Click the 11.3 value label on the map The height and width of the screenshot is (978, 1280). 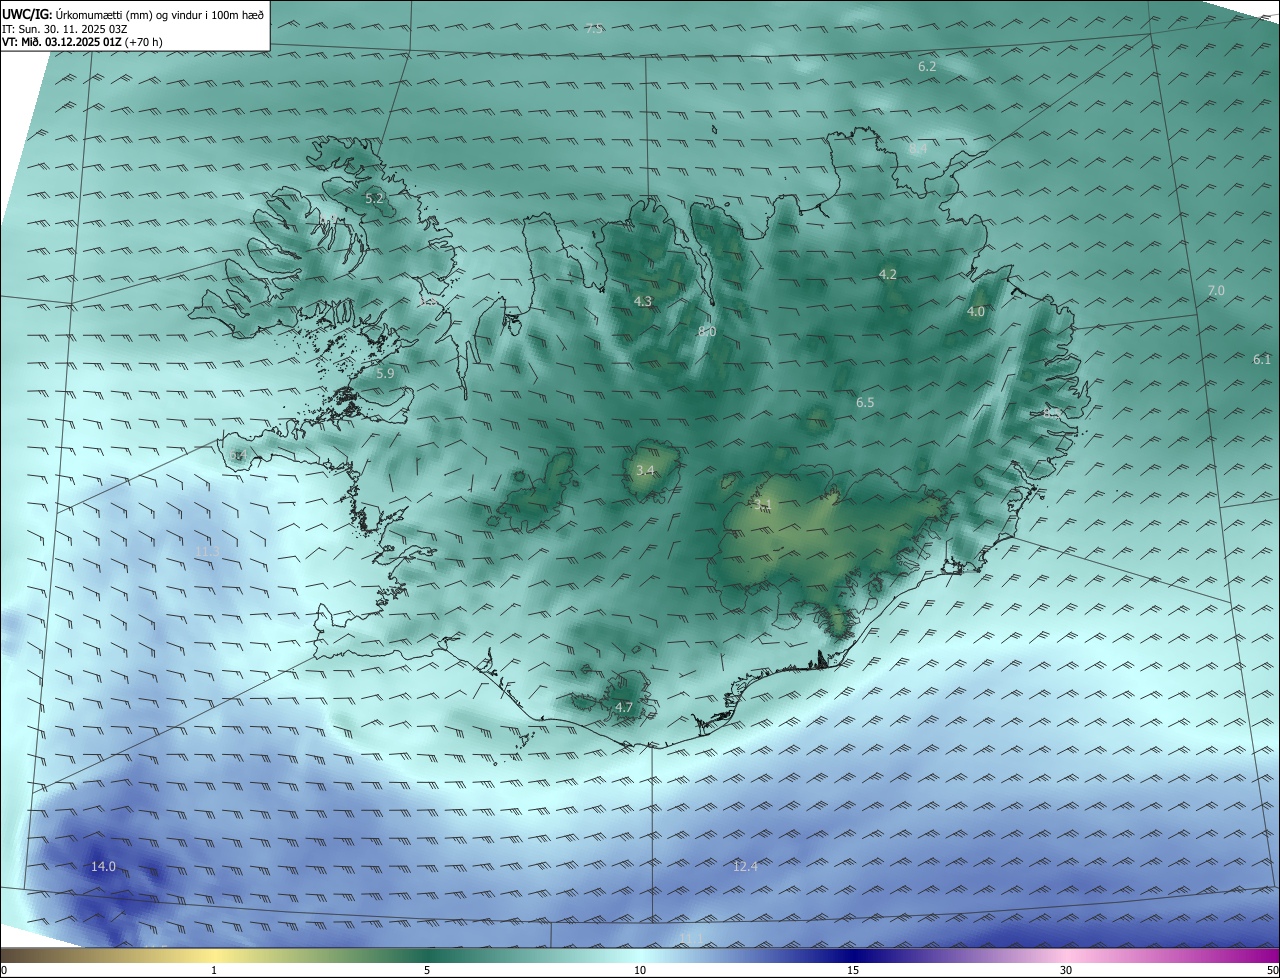pos(207,551)
